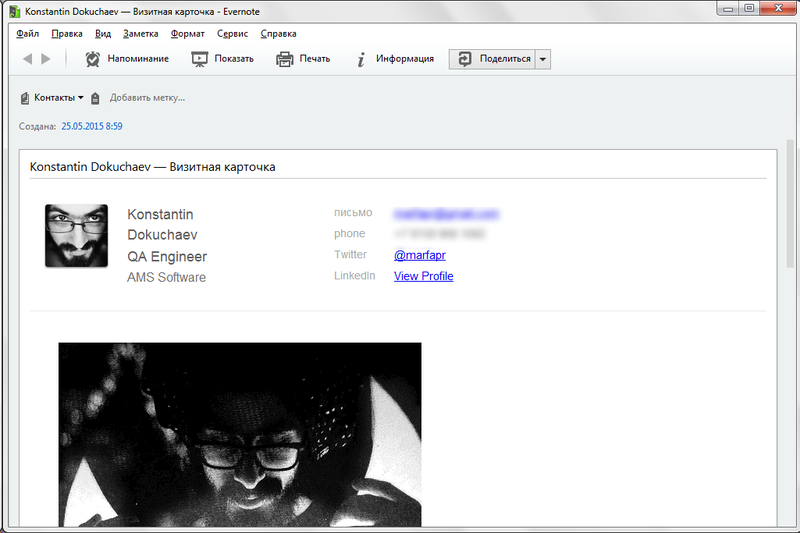This screenshot has height=533, width=800.
Task: Go back with the left arrow icon
Action: (28, 59)
